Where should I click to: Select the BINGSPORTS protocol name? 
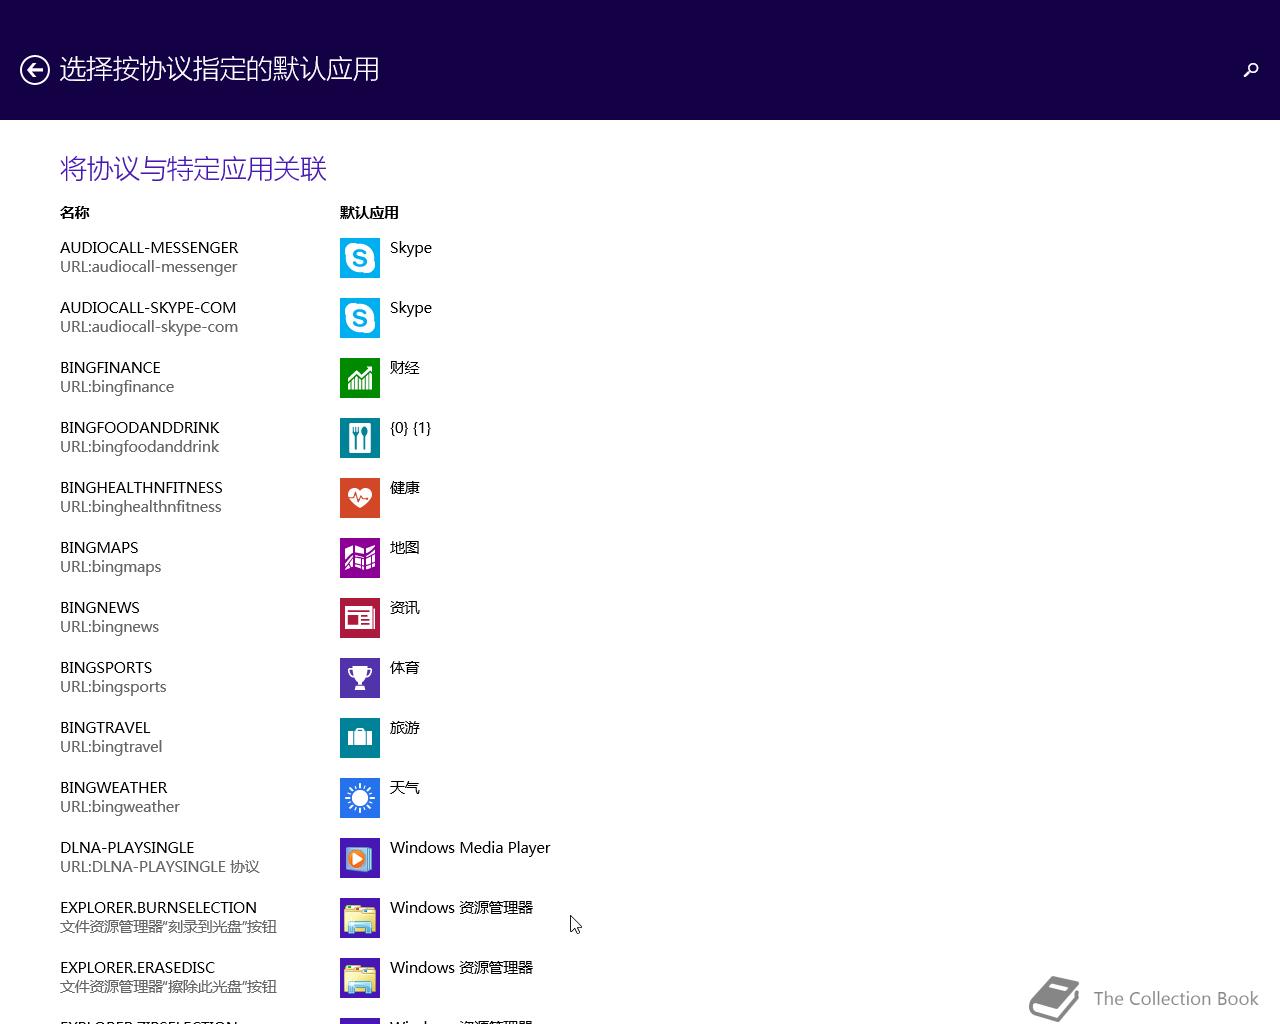point(106,668)
